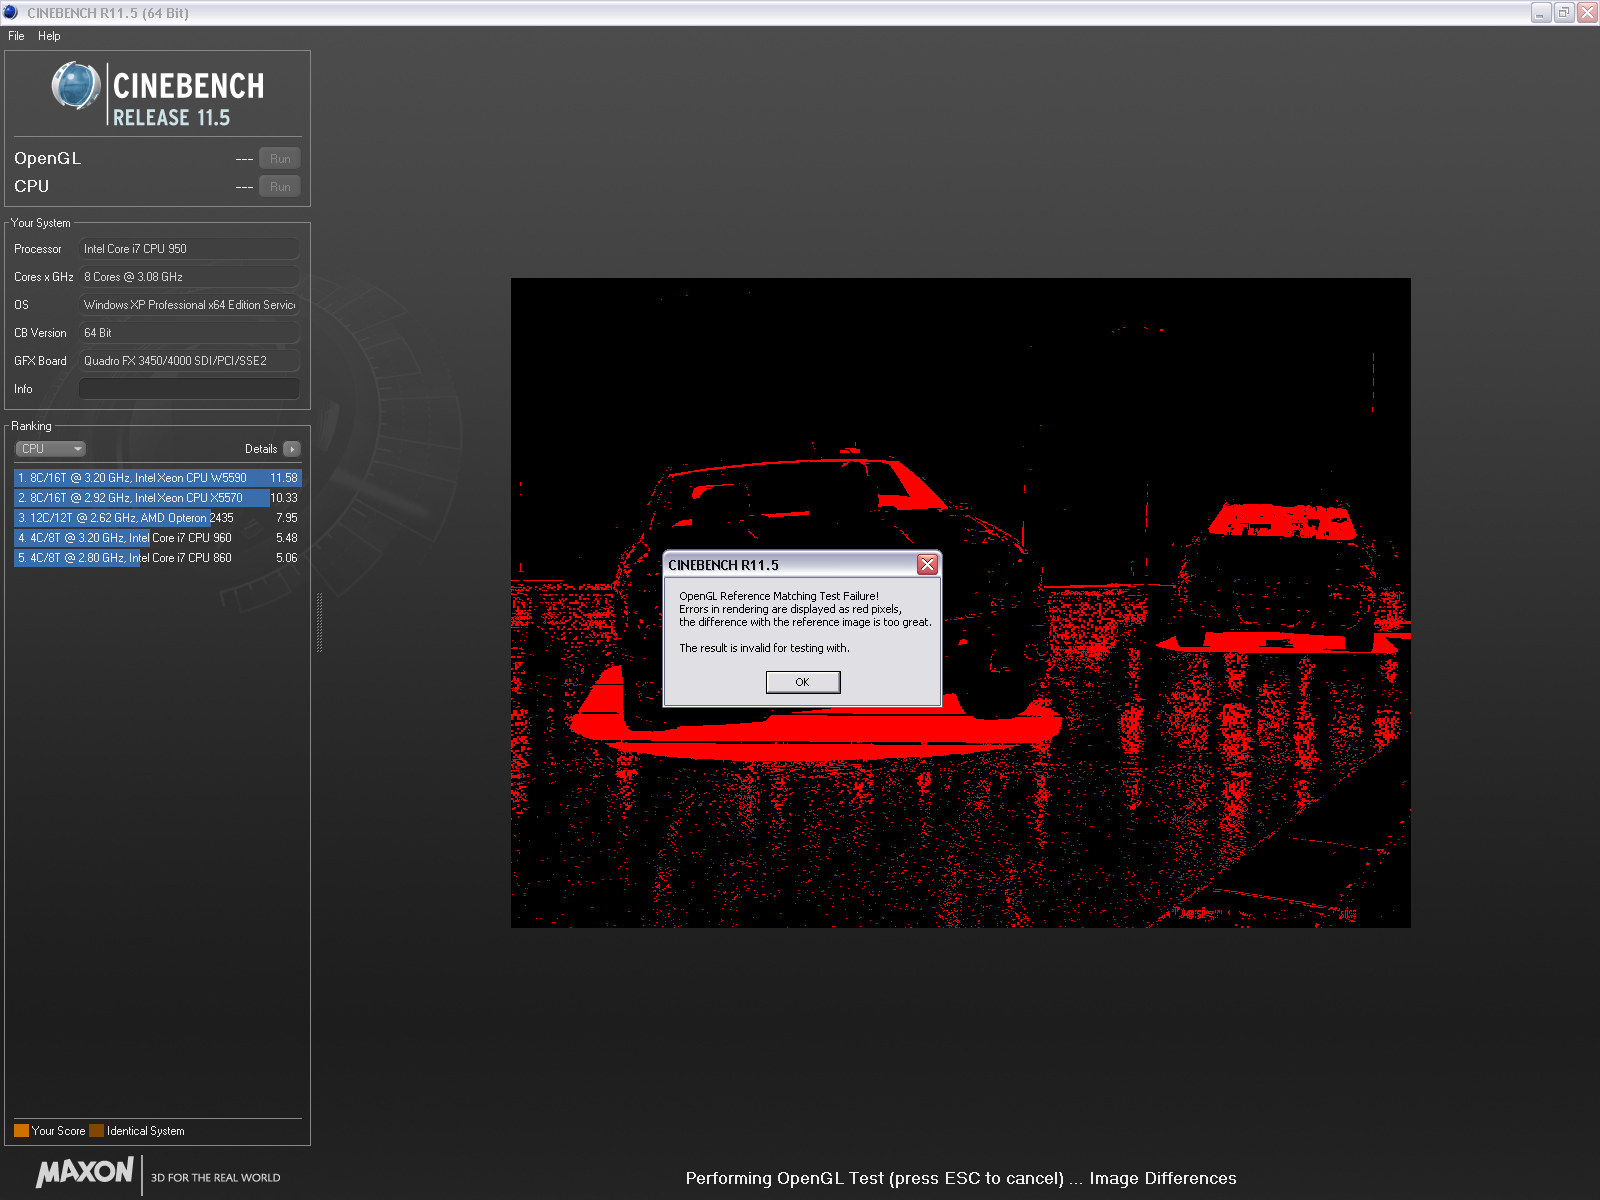This screenshot has height=1200, width=1600.
Task: Click the 'Performing OpenGL Test' status text
Action: click(x=961, y=1178)
